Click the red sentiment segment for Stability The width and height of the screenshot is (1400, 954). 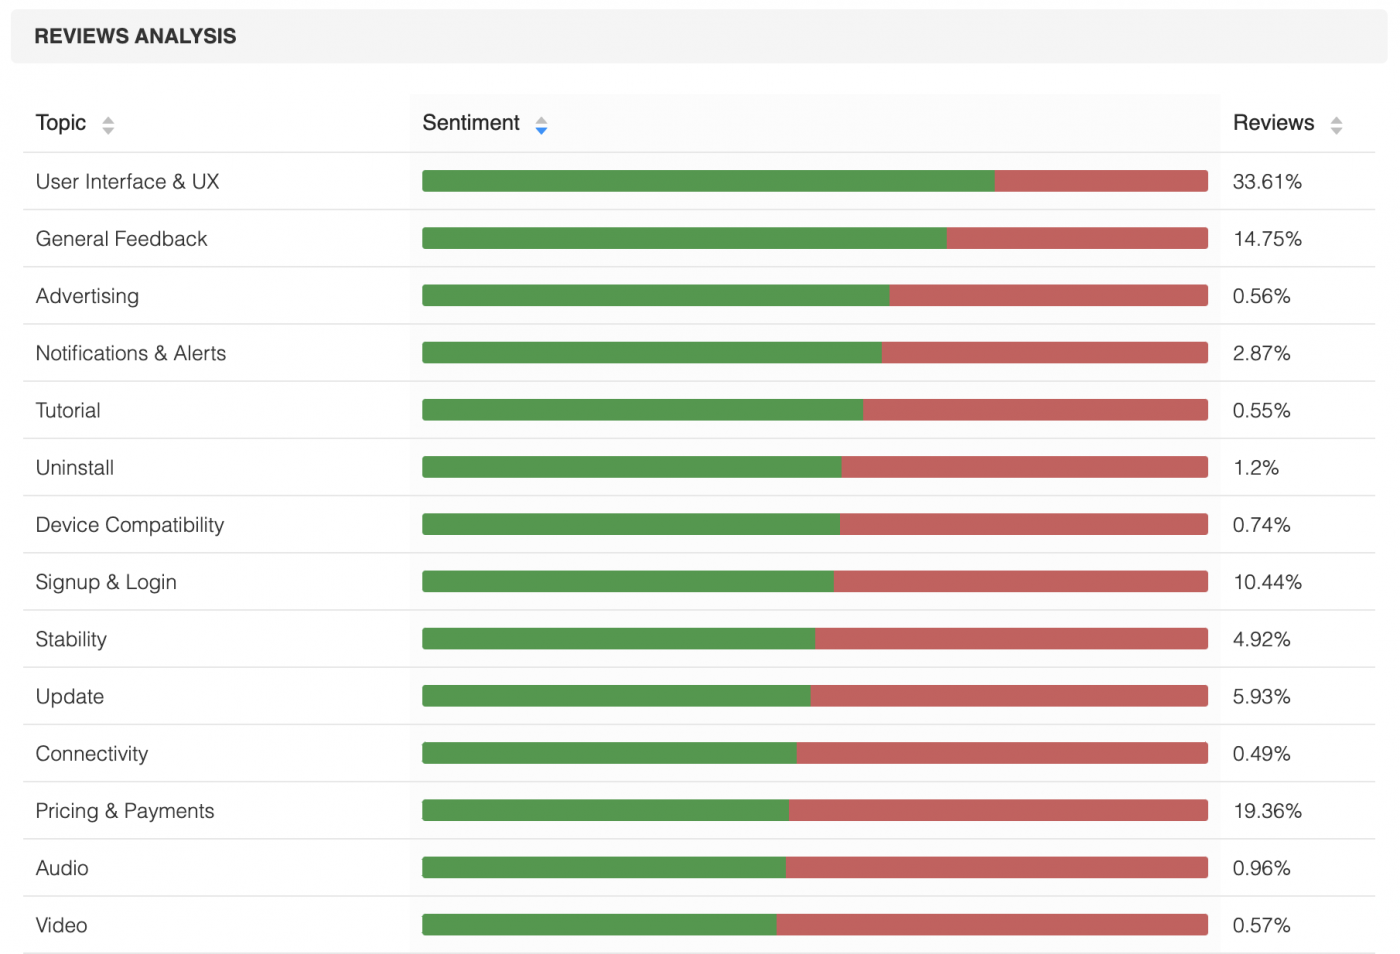[x=1010, y=638]
